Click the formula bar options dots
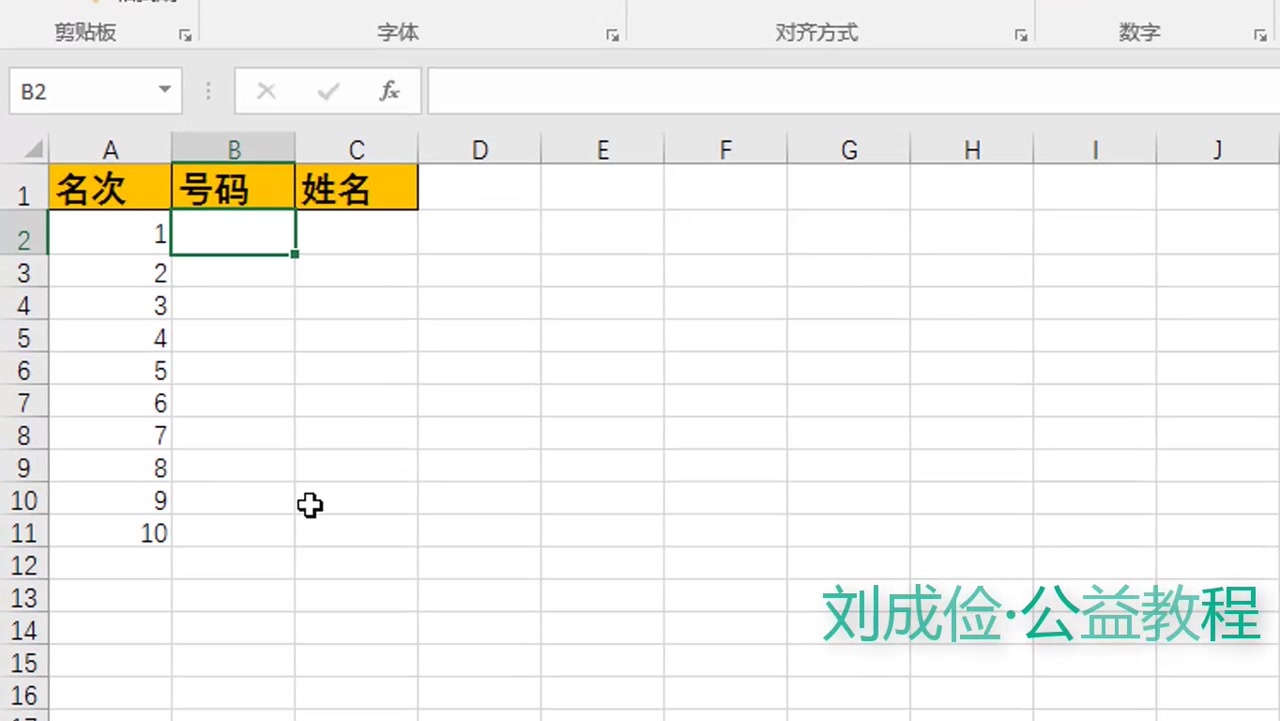This screenshot has height=721, width=1280. [x=208, y=91]
